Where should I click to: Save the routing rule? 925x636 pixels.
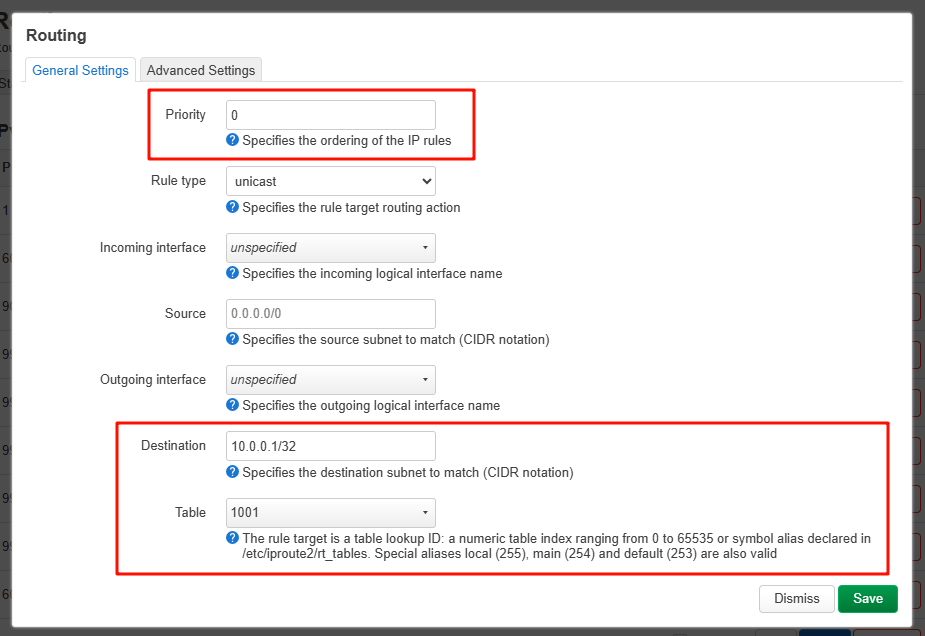867,598
